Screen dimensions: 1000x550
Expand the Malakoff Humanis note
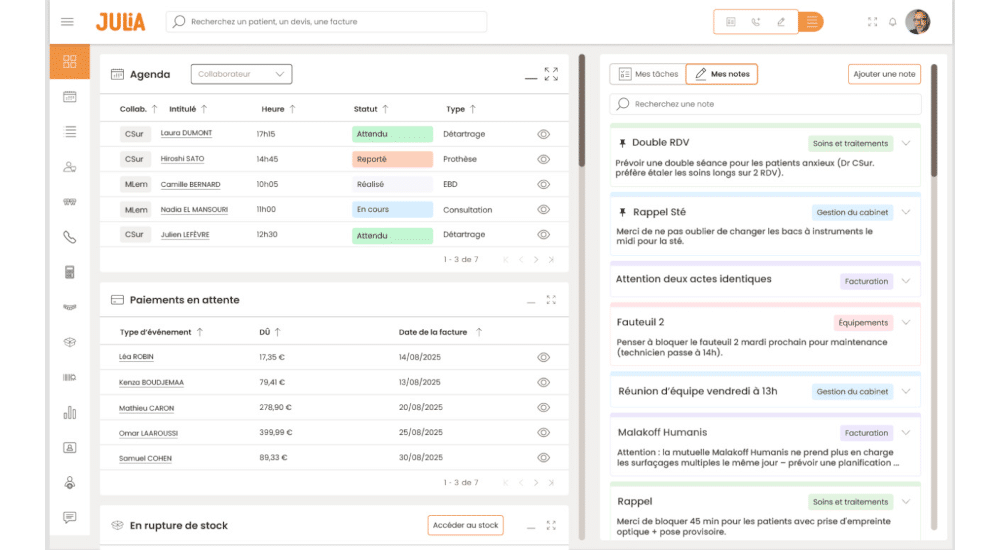[x=906, y=433]
